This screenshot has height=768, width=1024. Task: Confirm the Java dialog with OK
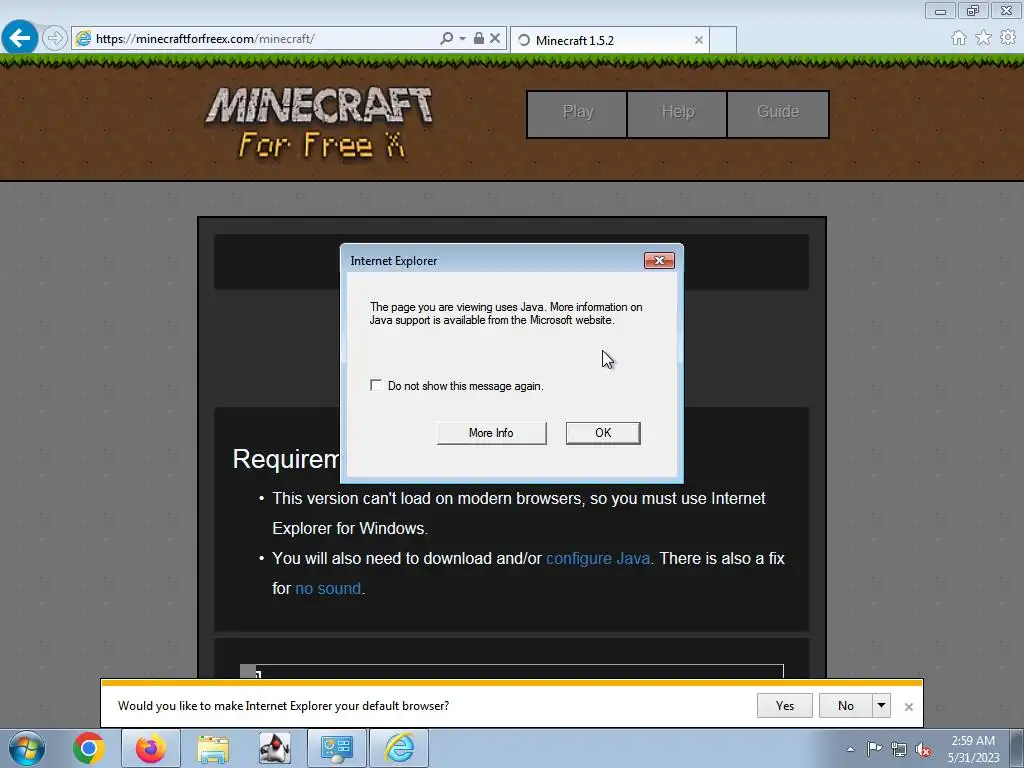pyautogui.click(x=603, y=433)
